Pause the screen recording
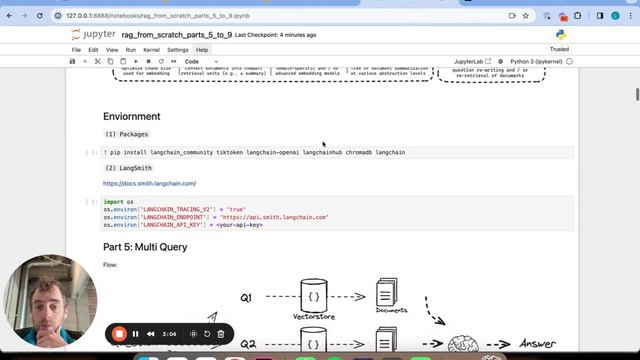This screenshot has width=640, height=360. point(136,334)
